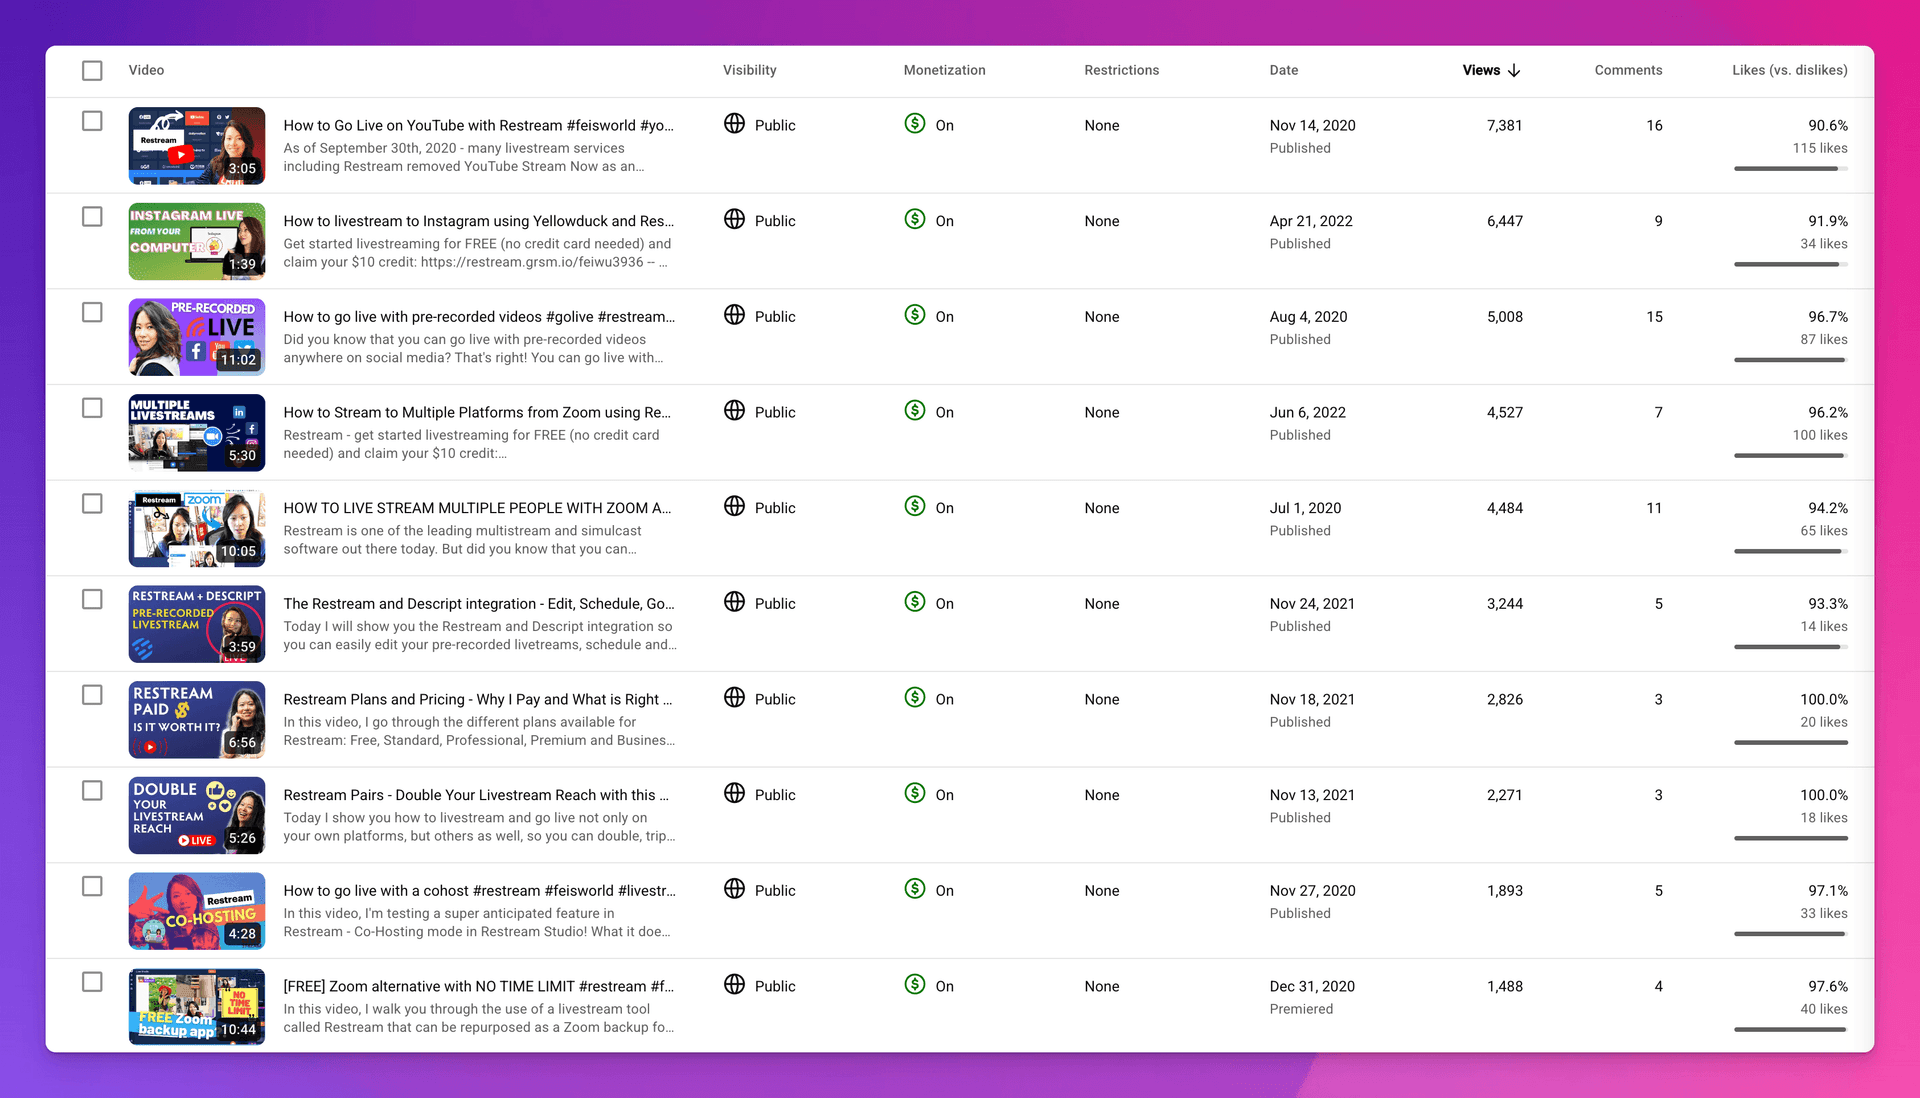1920x1098 pixels.
Task: Open the title Restream Pairs - Double Your Livestream Reach
Action: [476, 795]
